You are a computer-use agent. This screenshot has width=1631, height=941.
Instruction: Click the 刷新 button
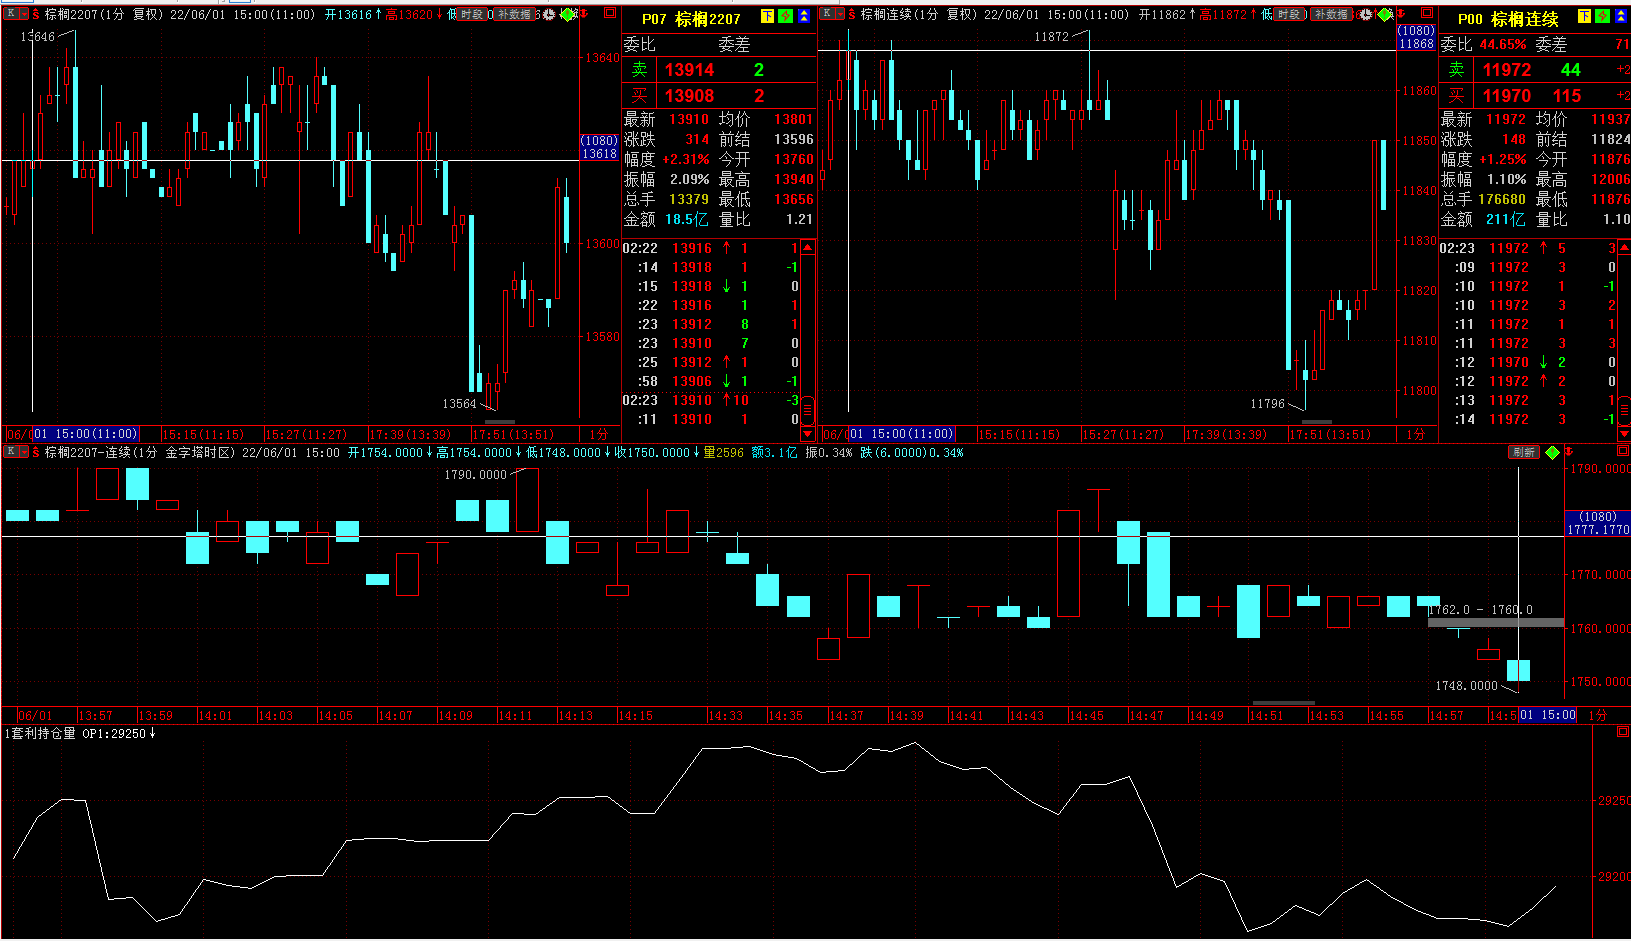[1524, 453]
